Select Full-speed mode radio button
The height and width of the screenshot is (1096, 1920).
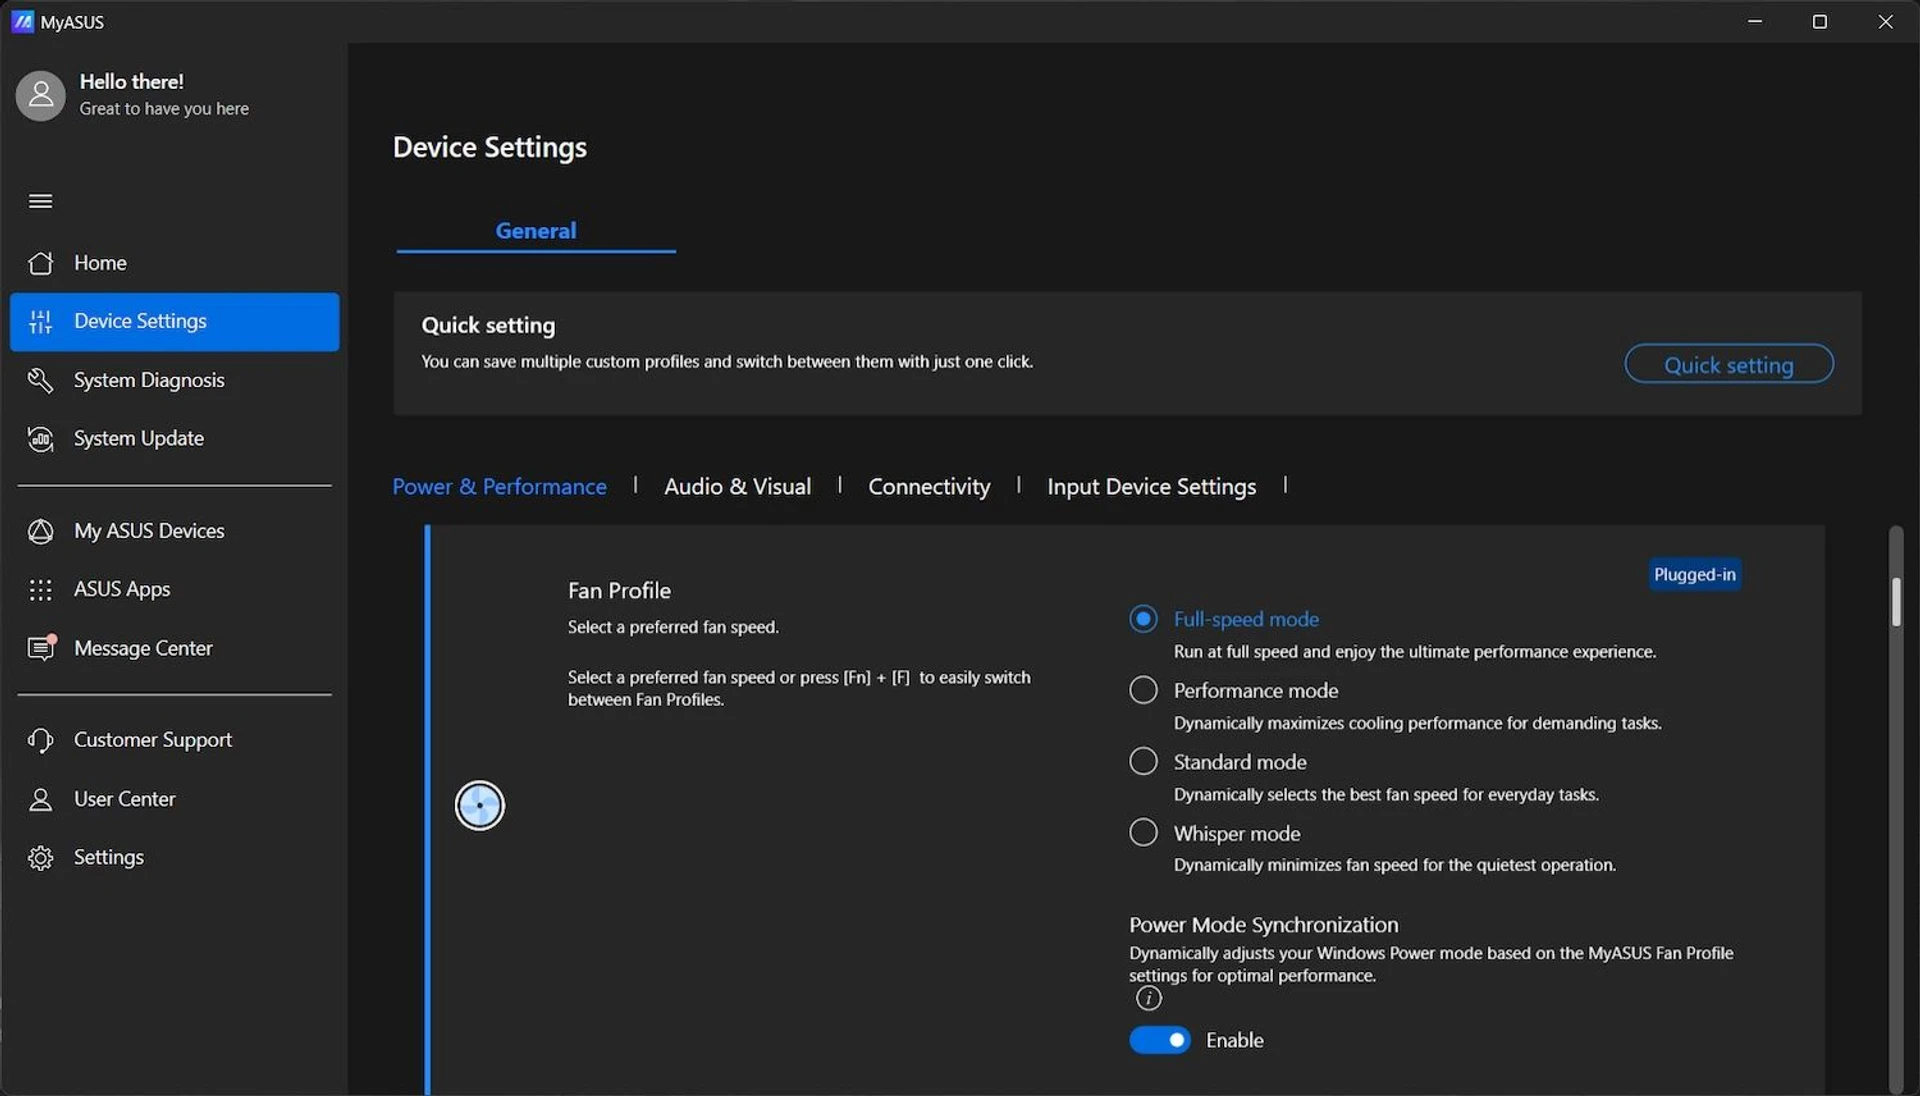click(x=1143, y=619)
